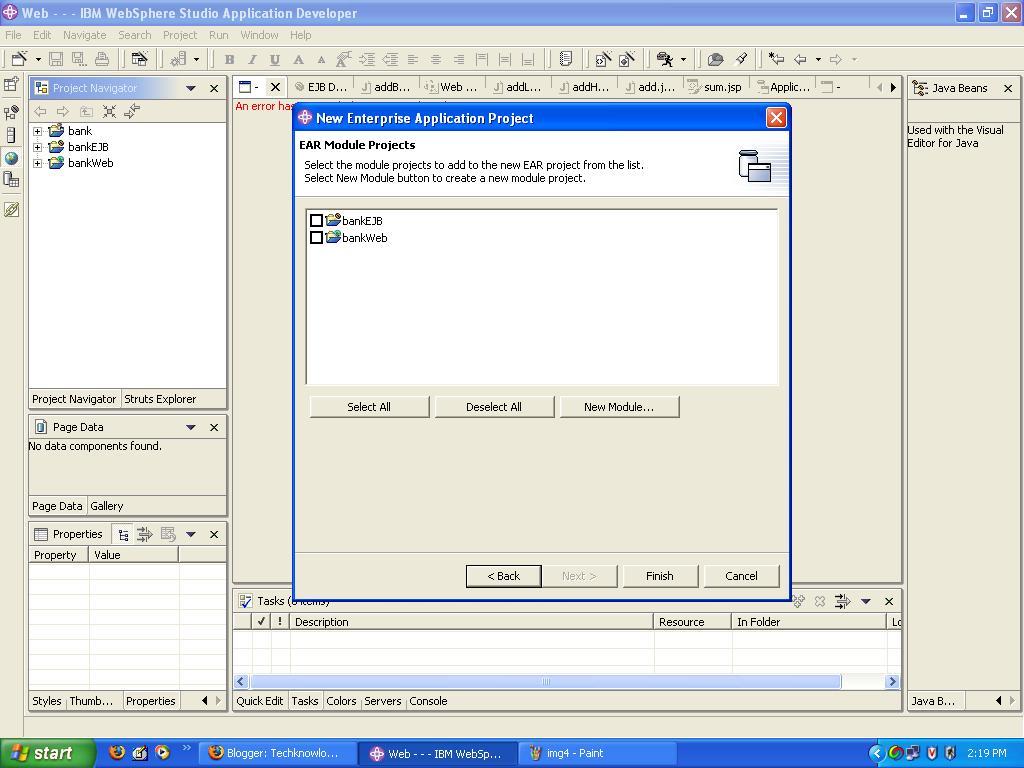Click the last edit location toolbar icon
Screen dimensions: 1024x768
tap(776, 59)
